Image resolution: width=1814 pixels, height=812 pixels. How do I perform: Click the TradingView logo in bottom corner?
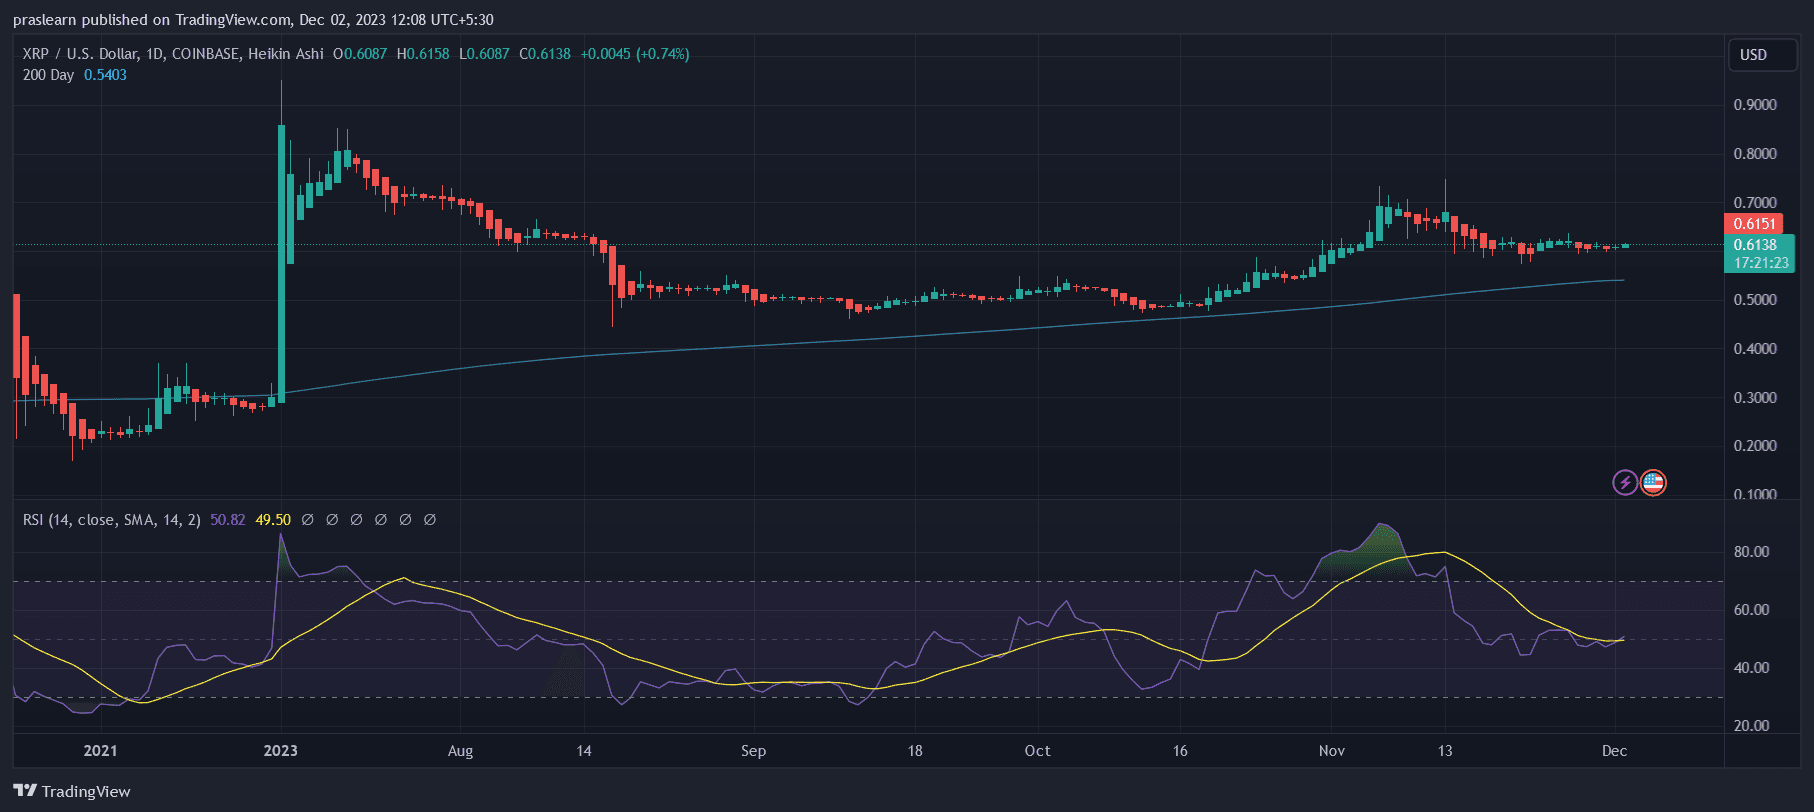(x=72, y=791)
